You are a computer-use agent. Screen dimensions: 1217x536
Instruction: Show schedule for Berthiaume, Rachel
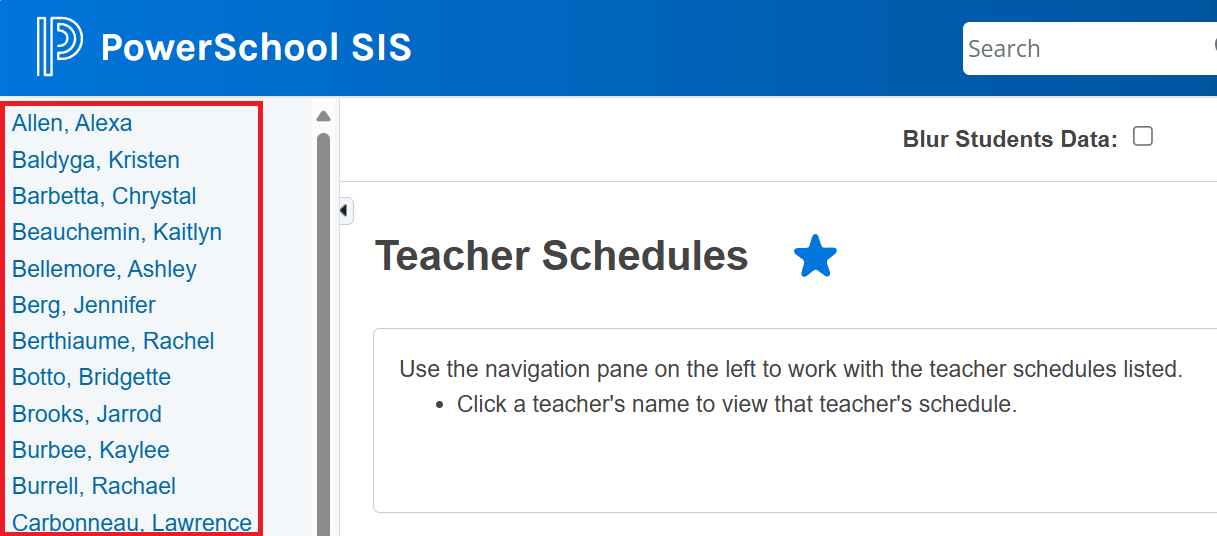(113, 341)
